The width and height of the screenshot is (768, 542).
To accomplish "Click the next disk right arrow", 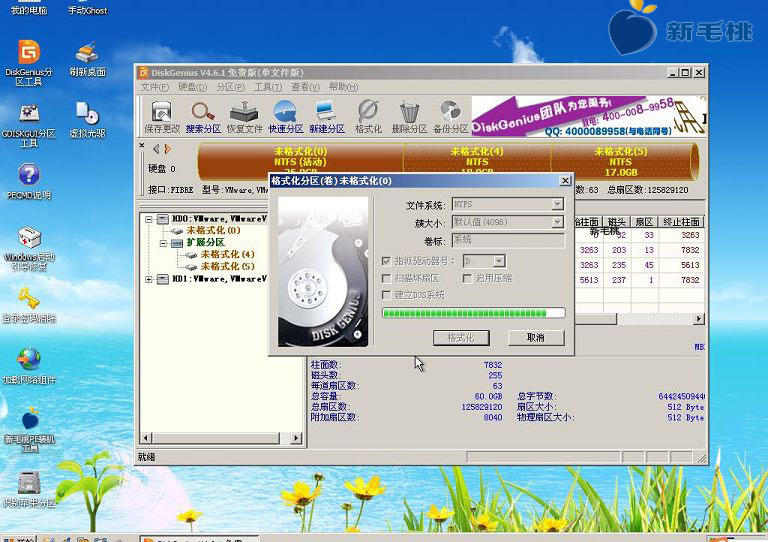I will tap(168, 149).
